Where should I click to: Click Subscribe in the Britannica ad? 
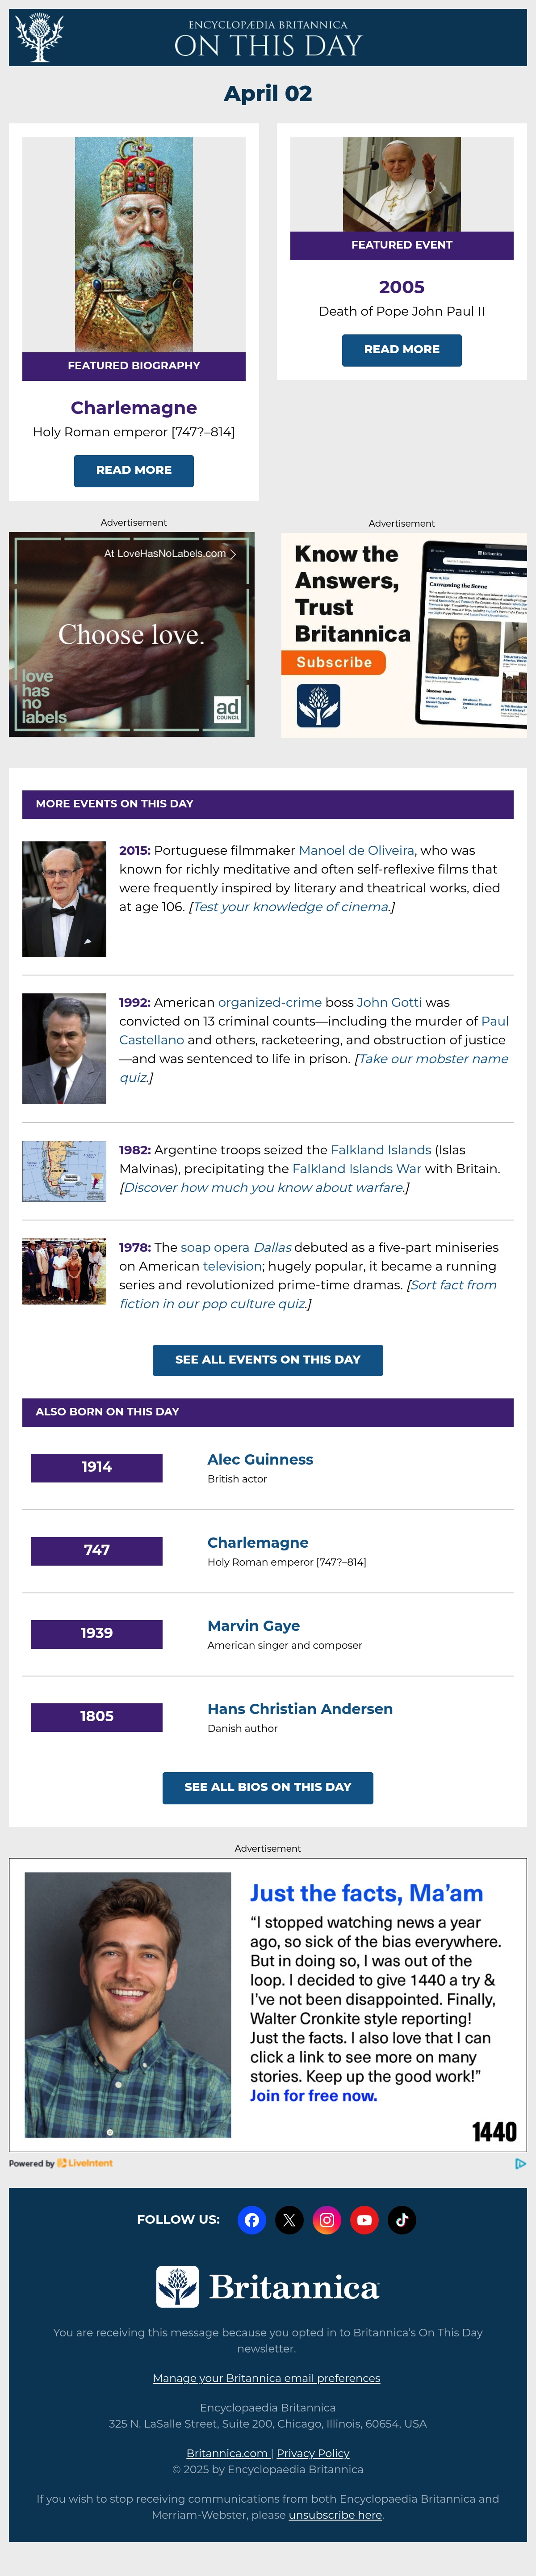[334, 662]
